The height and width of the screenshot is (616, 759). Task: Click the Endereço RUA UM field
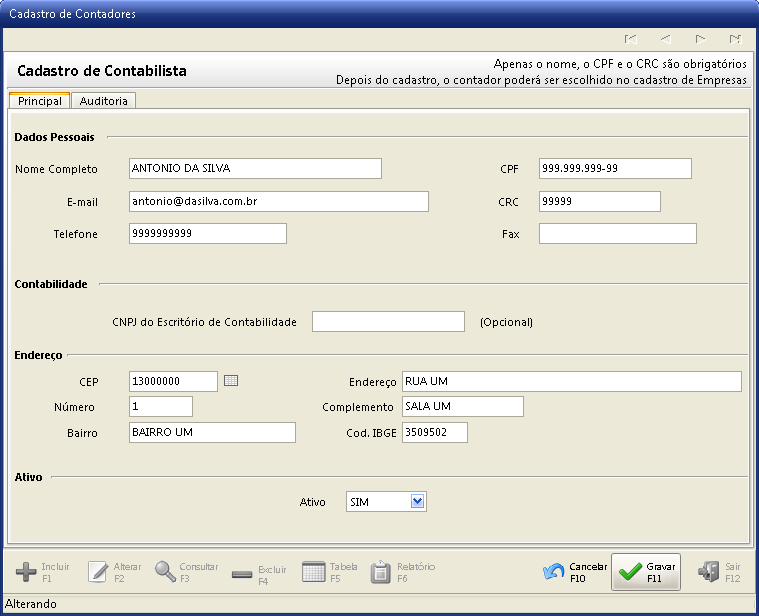[572, 381]
